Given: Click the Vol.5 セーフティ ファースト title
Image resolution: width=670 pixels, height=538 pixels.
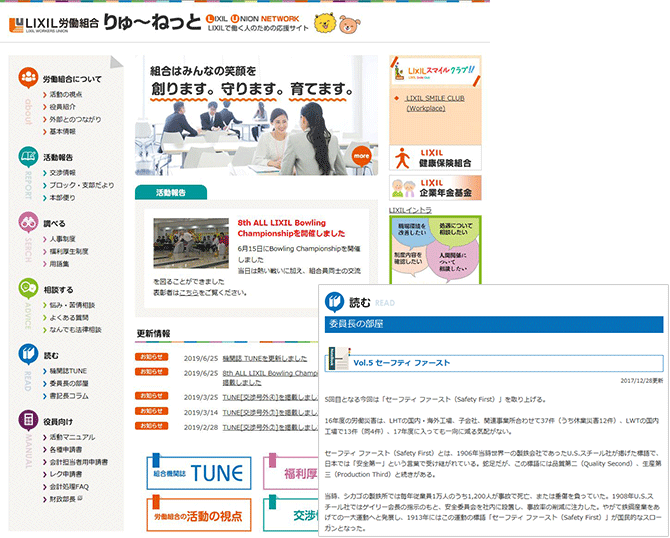Looking at the screenshot, I should 402,363.
